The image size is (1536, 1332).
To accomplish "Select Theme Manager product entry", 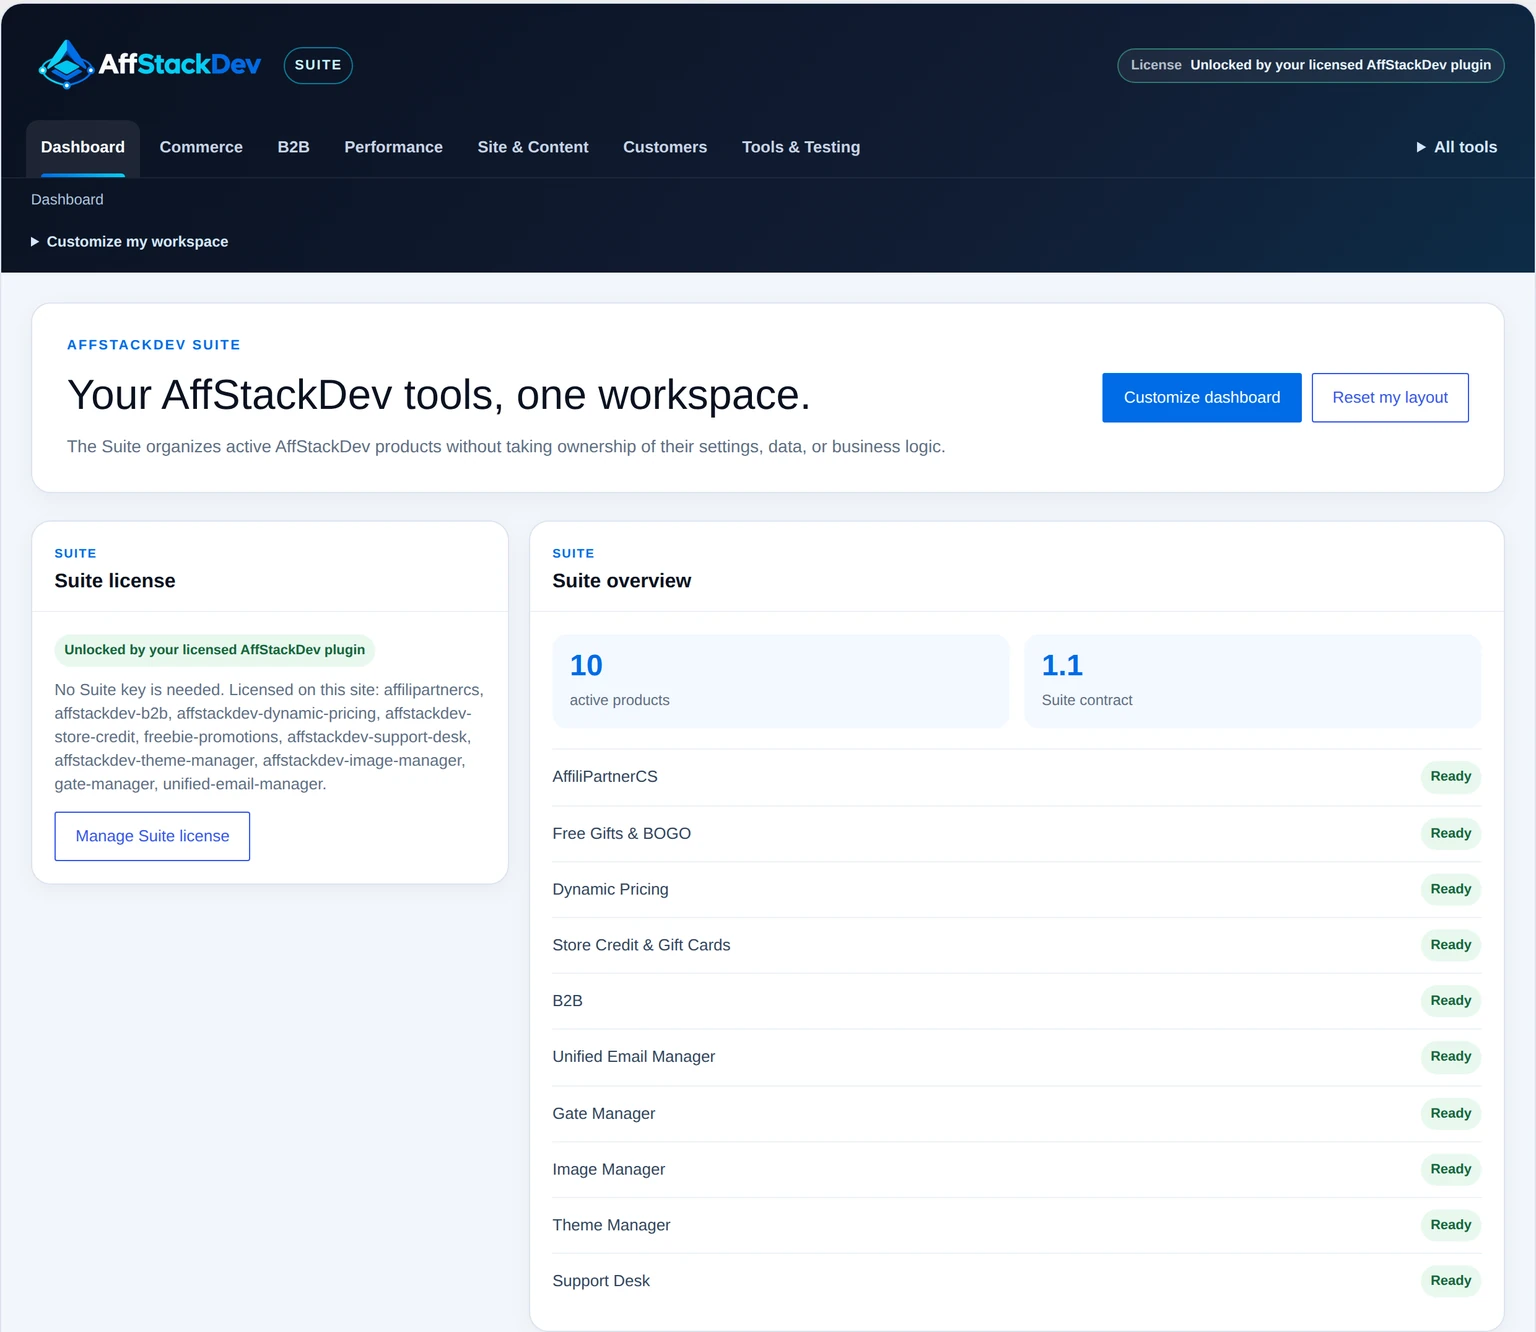I will click(x=612, y=1226).
